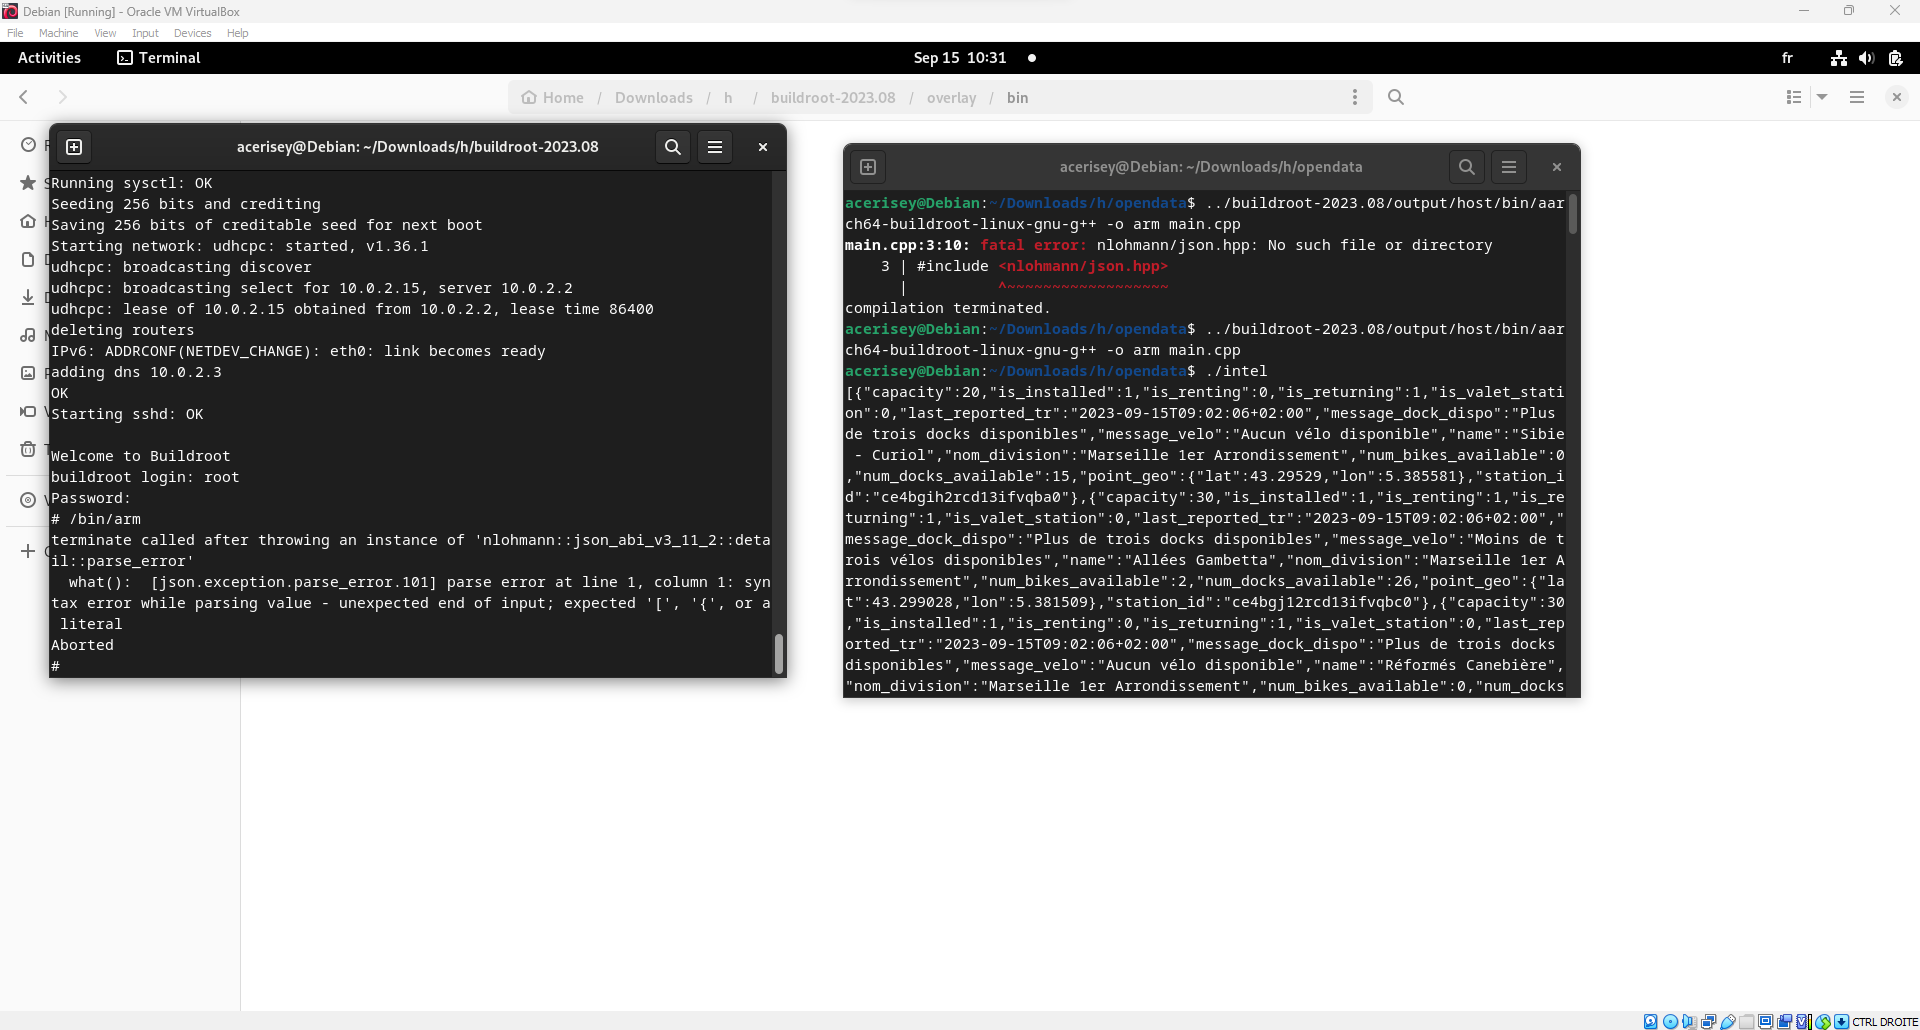This screenshot has height=1030, width=1920.
Task: Go to buildroot-2023.08 in the path bar
Action: click(833, 97)
